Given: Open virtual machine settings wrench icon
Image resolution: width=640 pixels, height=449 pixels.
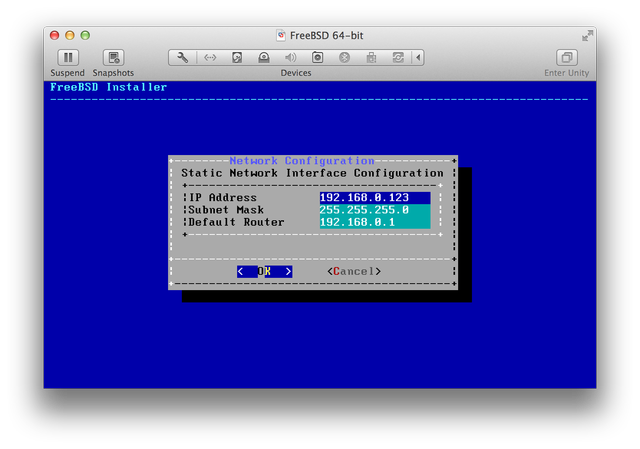Looking at the screenshot, I should click(182, 58).
